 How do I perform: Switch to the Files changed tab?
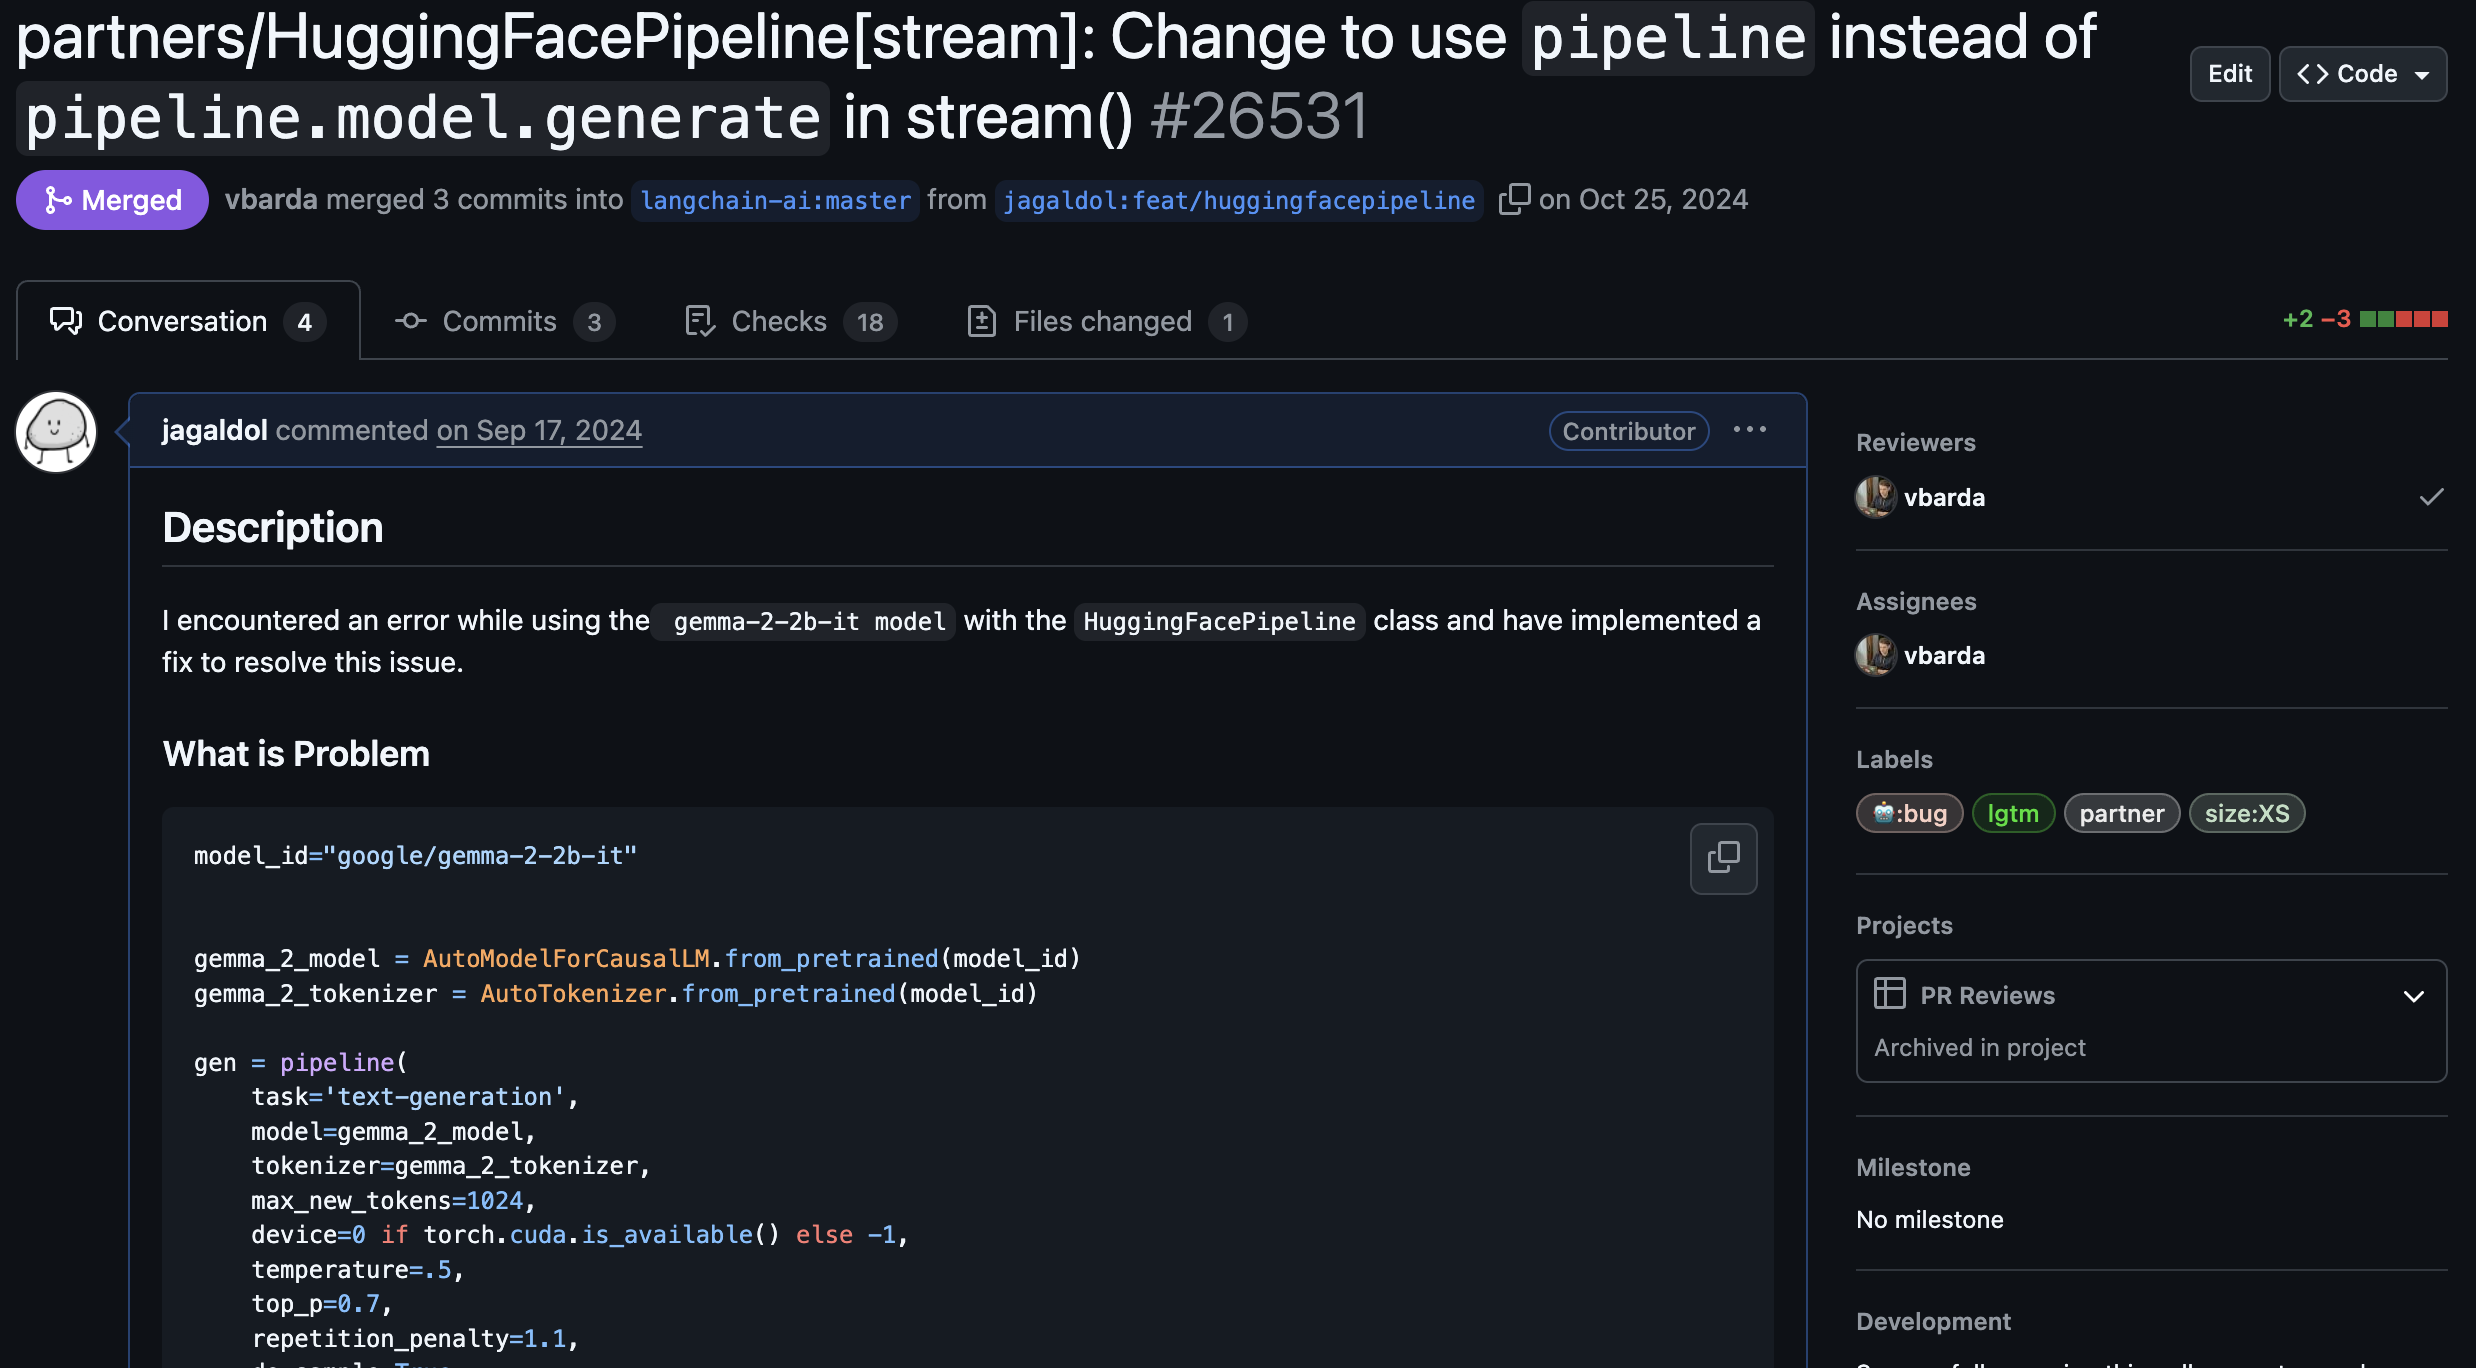click(x=1106, y=321)
